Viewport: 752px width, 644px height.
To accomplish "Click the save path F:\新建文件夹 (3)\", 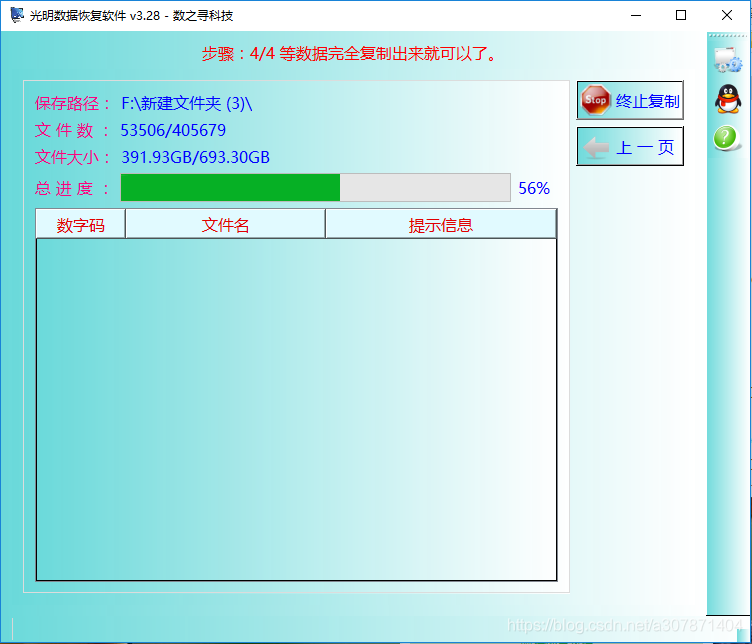I will coord(187,103).
